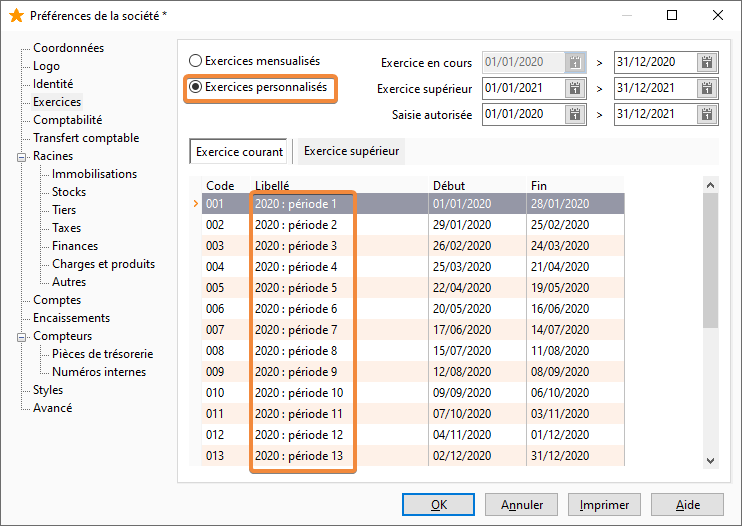Select Exercices mensualisés radio button
The width and height of the screenshot is (742, 526).
click(x=195, y=61)
